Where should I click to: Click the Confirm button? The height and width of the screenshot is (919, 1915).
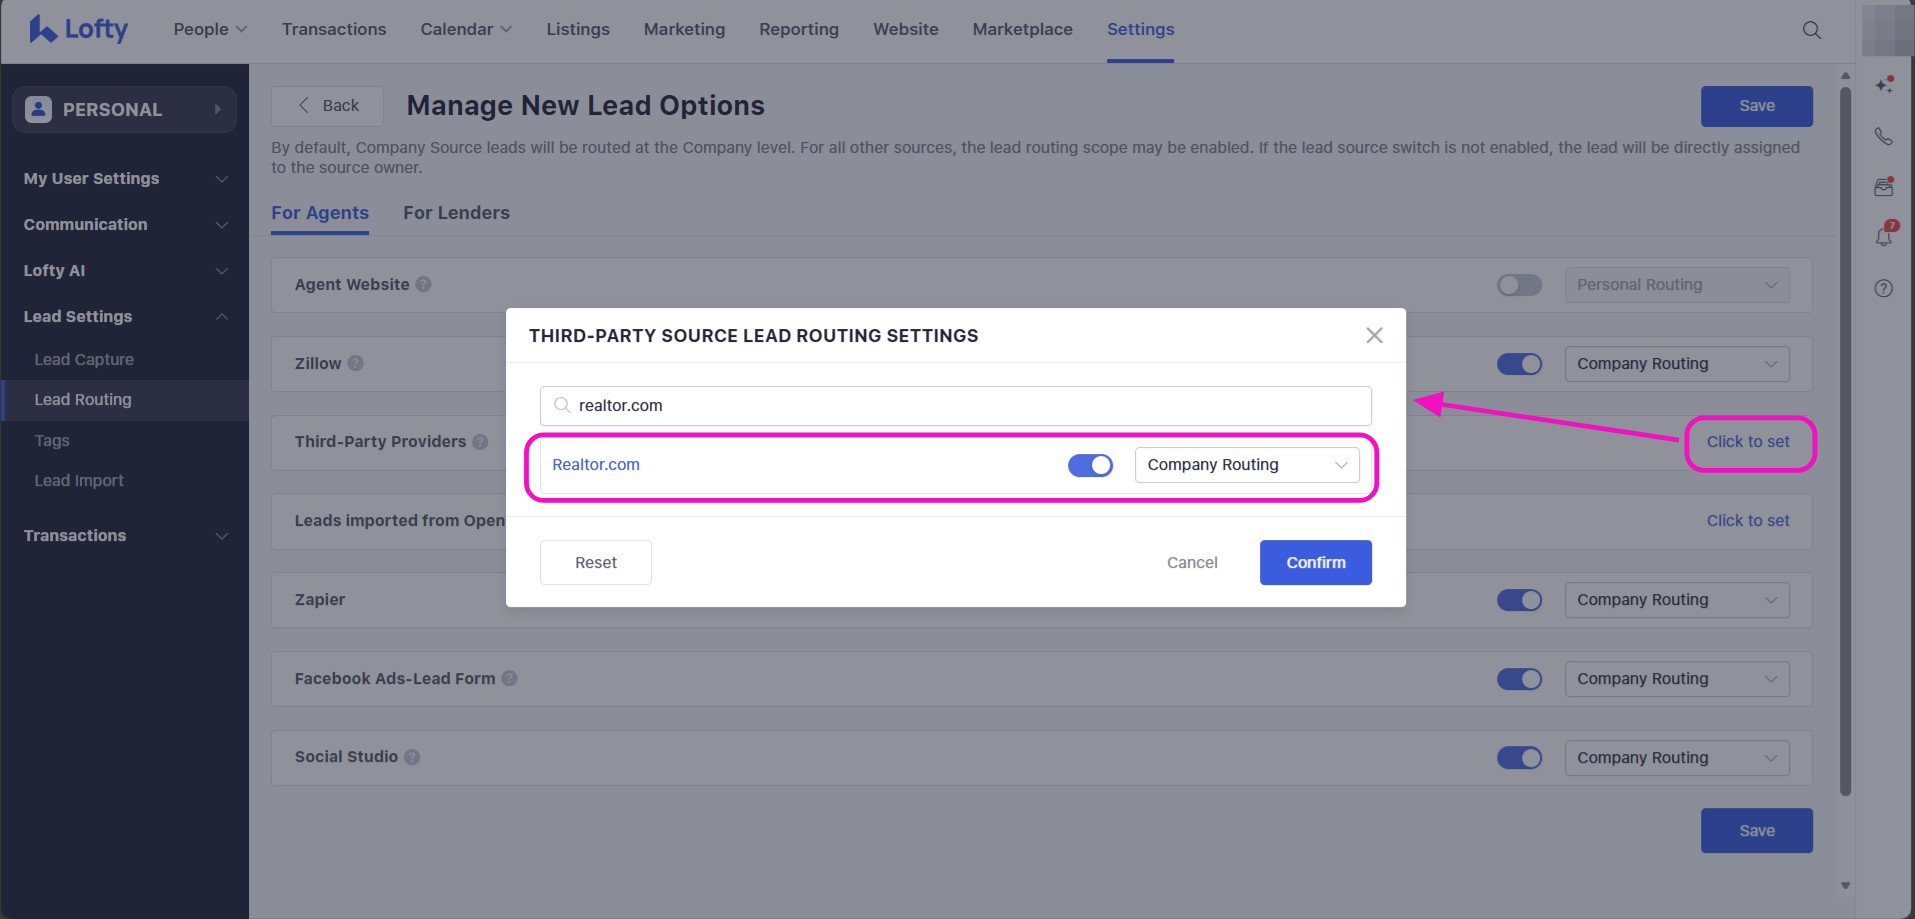tap(1315, 563)
